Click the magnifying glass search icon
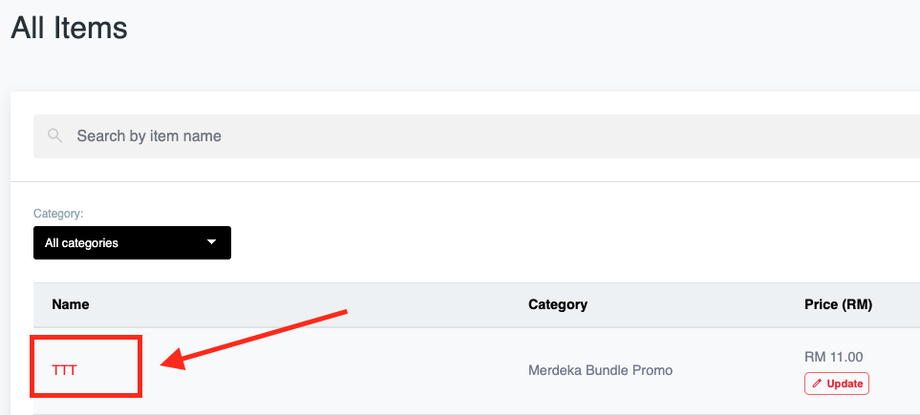920x415 pixels. coord(56,135)
